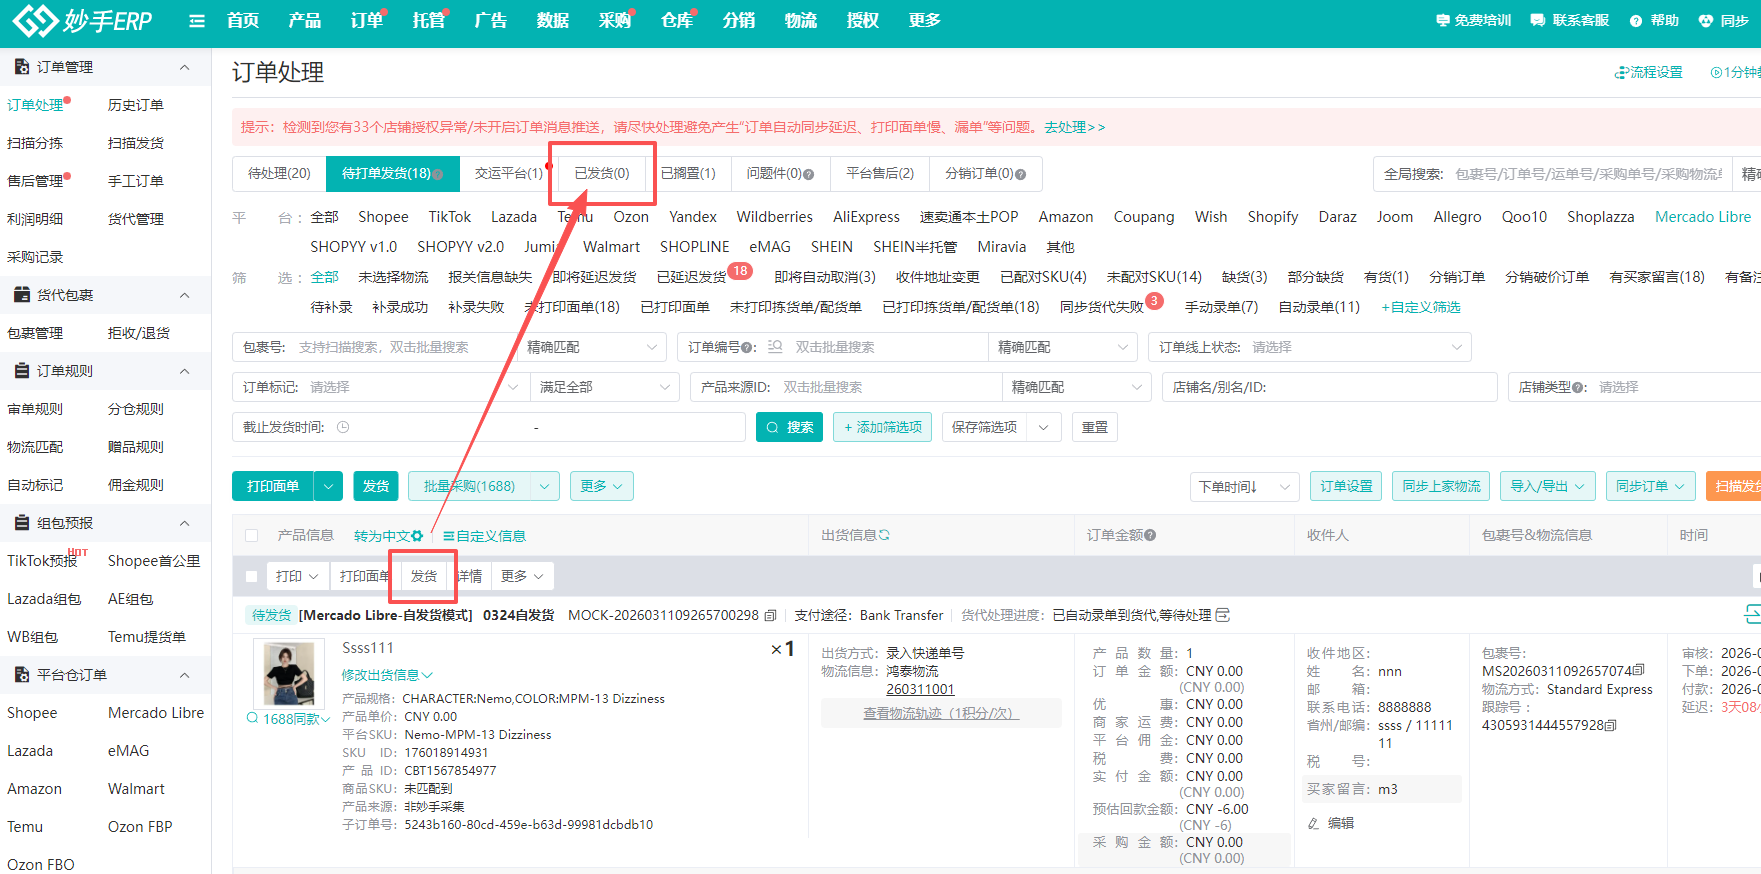
Task: Expand the 导入/导出 dropdown
Action: coord(1547,486)
